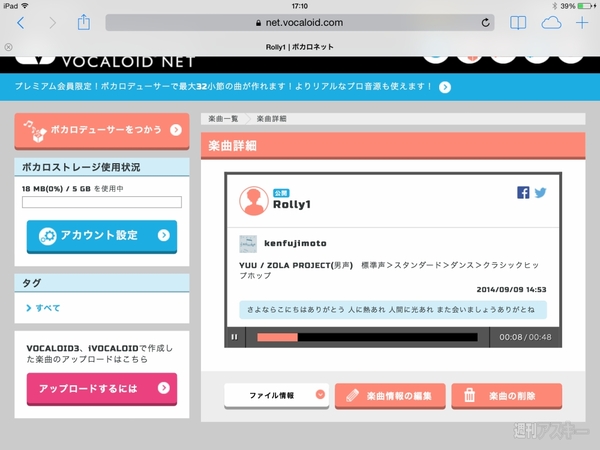Screen dimensions: 600x450
Task: Close the Rolly1 tab
Action: (x=8, y=47)
